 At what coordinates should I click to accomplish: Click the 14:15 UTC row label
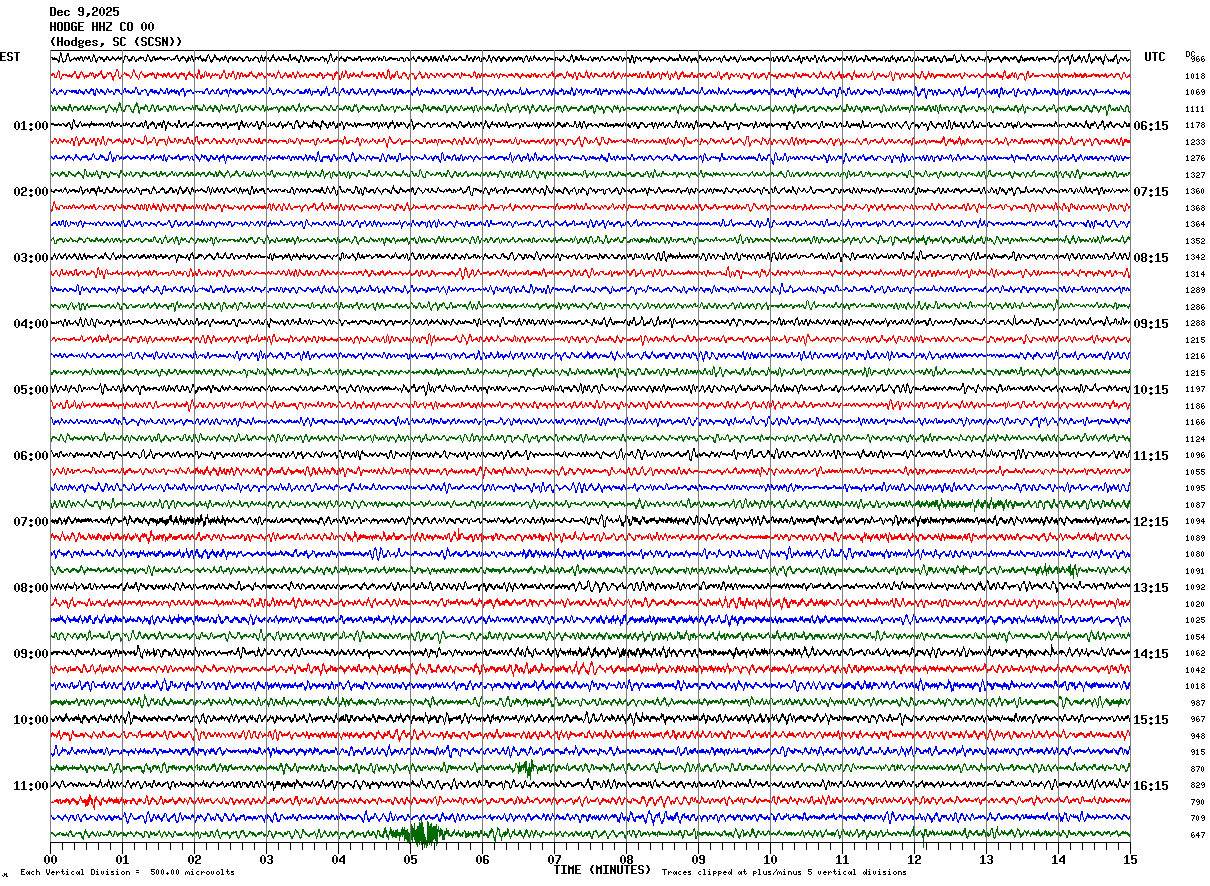[x=1151, y=654]
